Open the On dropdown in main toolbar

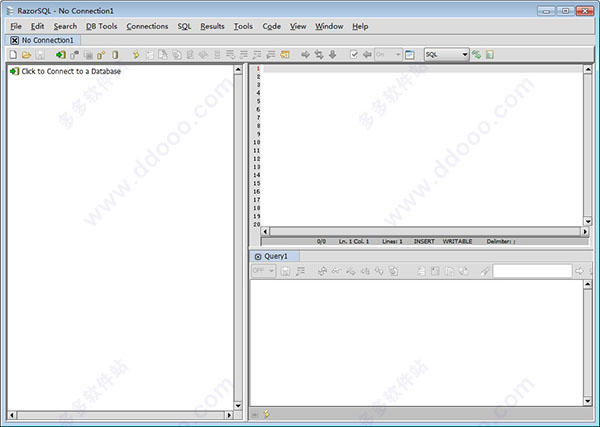[388, 55]
